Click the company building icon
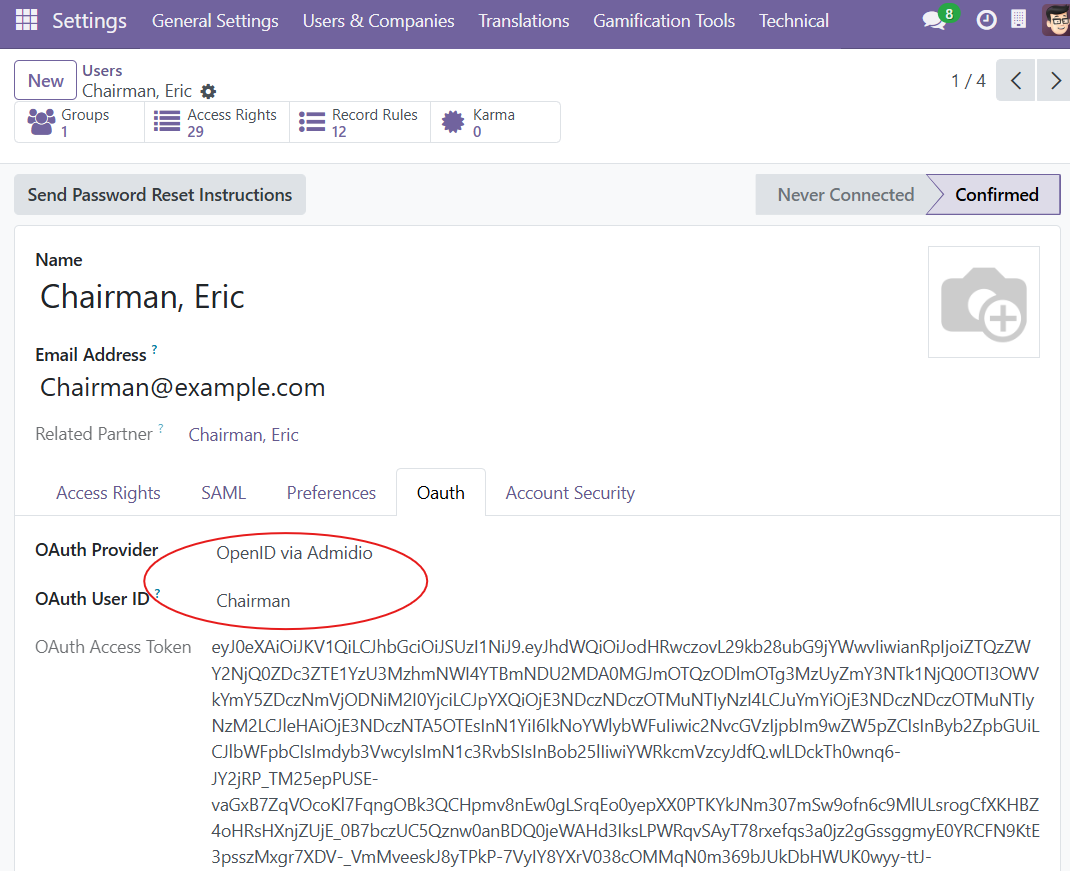The height and width of the screenshot is (871, 1070). coord(1019,21)
